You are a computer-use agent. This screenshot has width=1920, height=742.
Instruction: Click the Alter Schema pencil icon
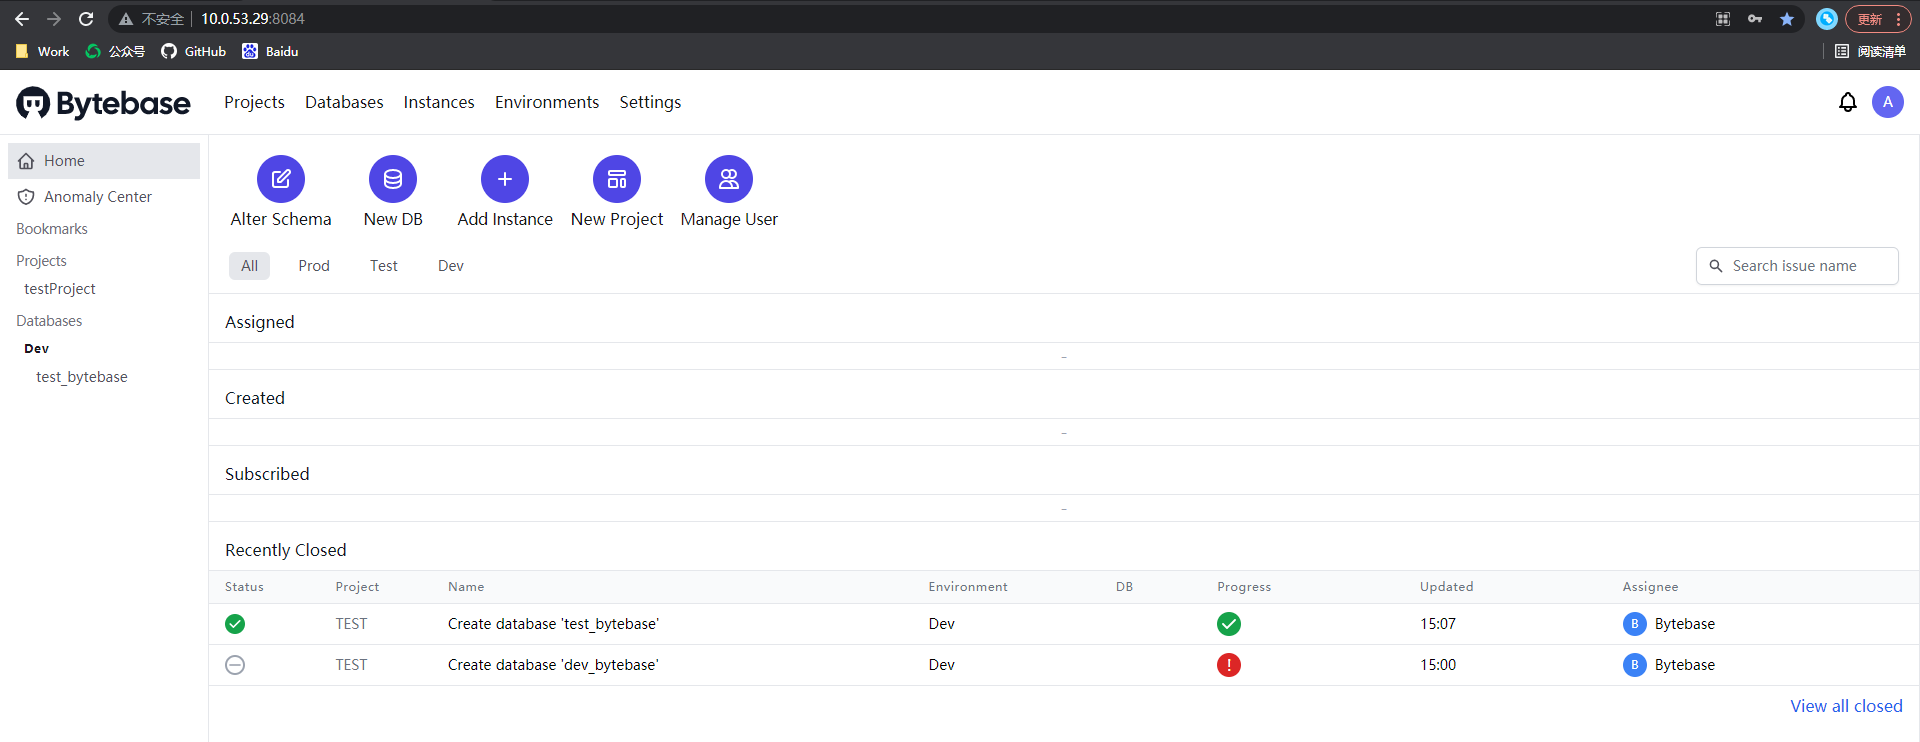click(281, 179)
